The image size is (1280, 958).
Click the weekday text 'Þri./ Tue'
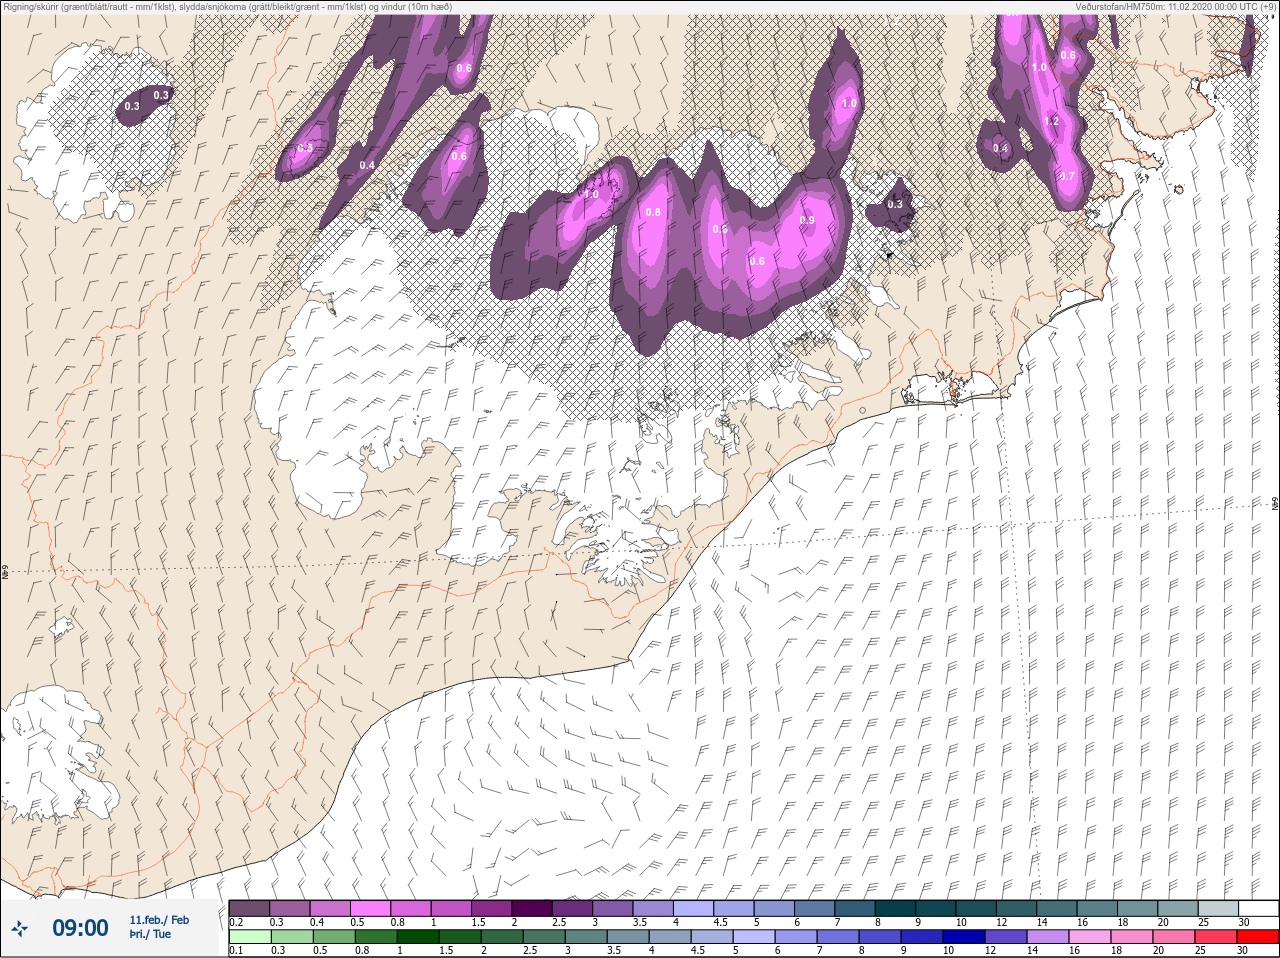point(150,935)
